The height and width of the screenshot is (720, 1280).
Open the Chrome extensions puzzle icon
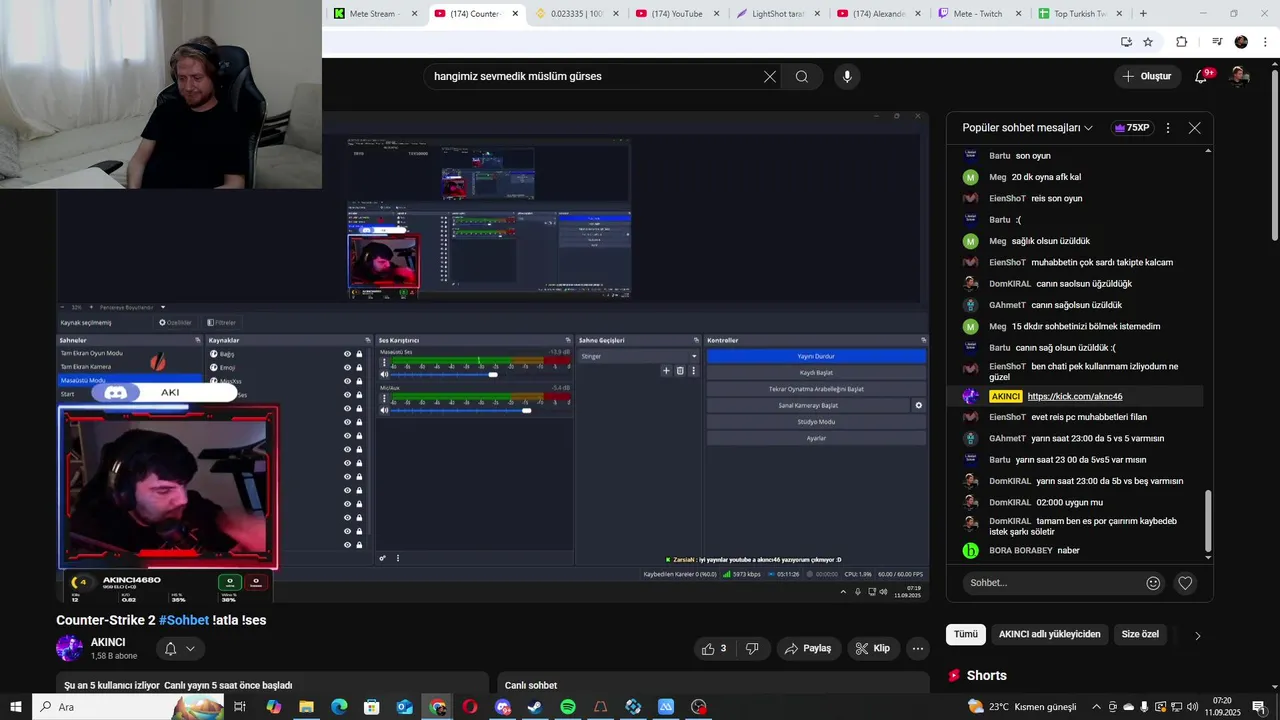pos(1181,42)
